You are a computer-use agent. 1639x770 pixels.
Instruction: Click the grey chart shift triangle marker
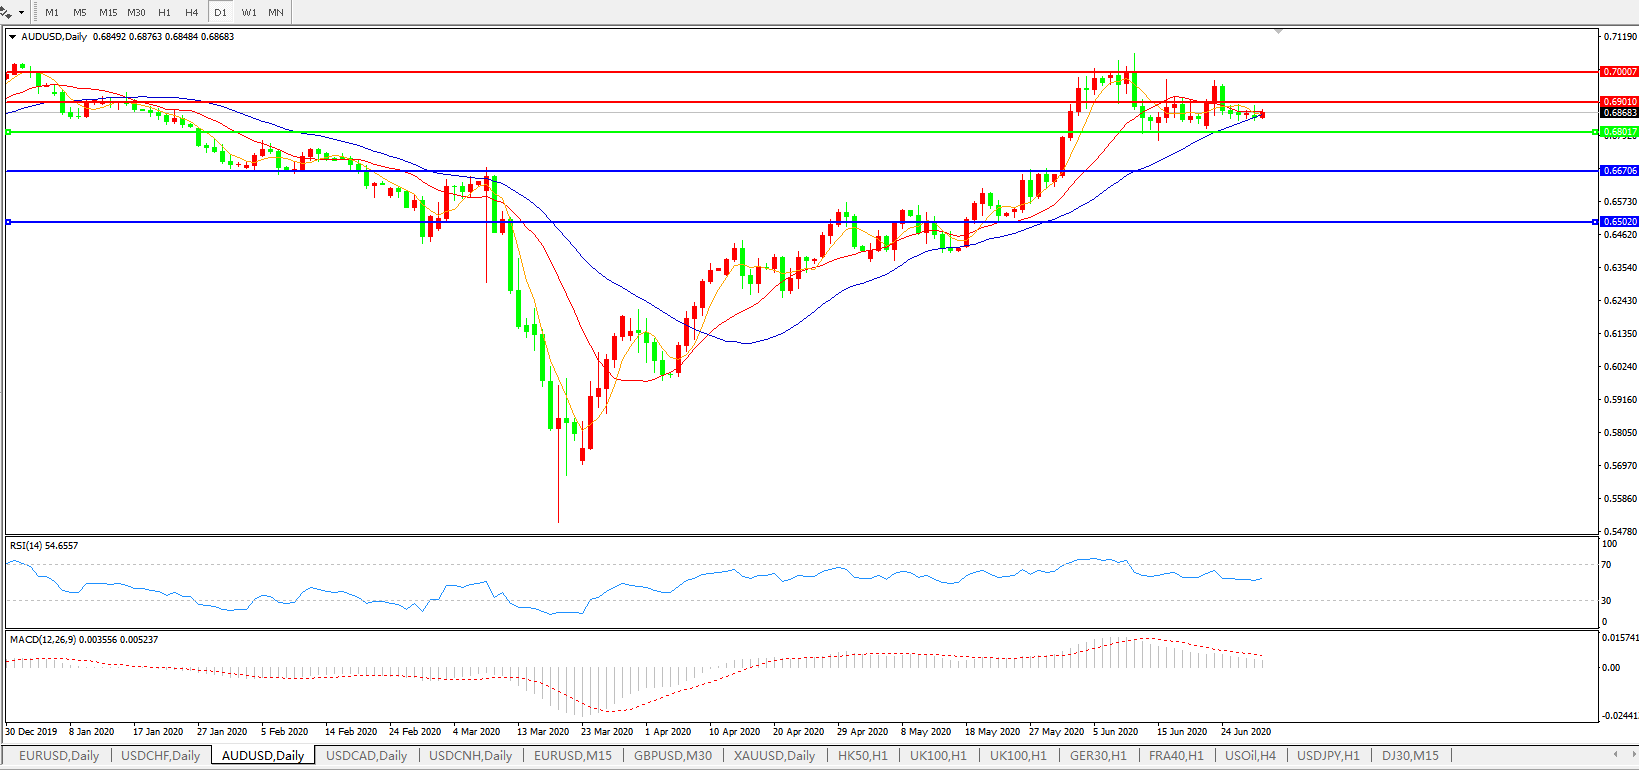point(1278,32)
